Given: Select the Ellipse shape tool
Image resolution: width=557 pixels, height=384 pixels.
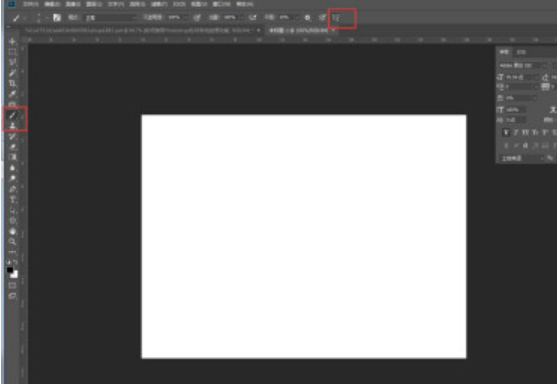Looking at the screenshot, I should [x=12, y=221].
